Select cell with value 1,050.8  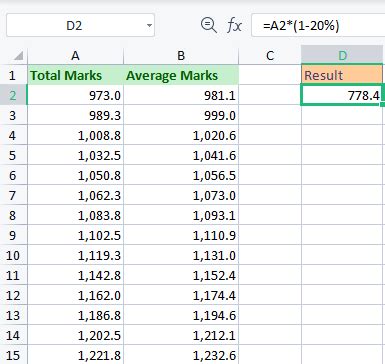75,175
